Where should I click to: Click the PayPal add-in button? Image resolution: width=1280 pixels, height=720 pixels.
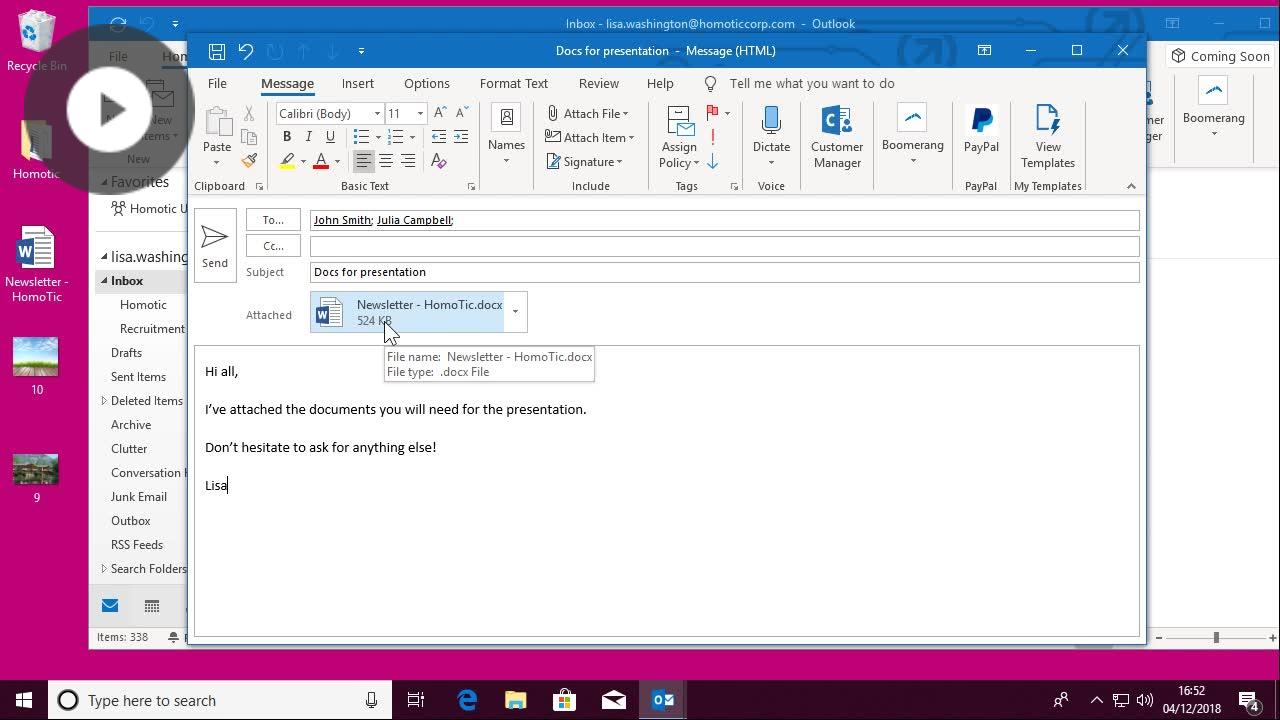981,129
